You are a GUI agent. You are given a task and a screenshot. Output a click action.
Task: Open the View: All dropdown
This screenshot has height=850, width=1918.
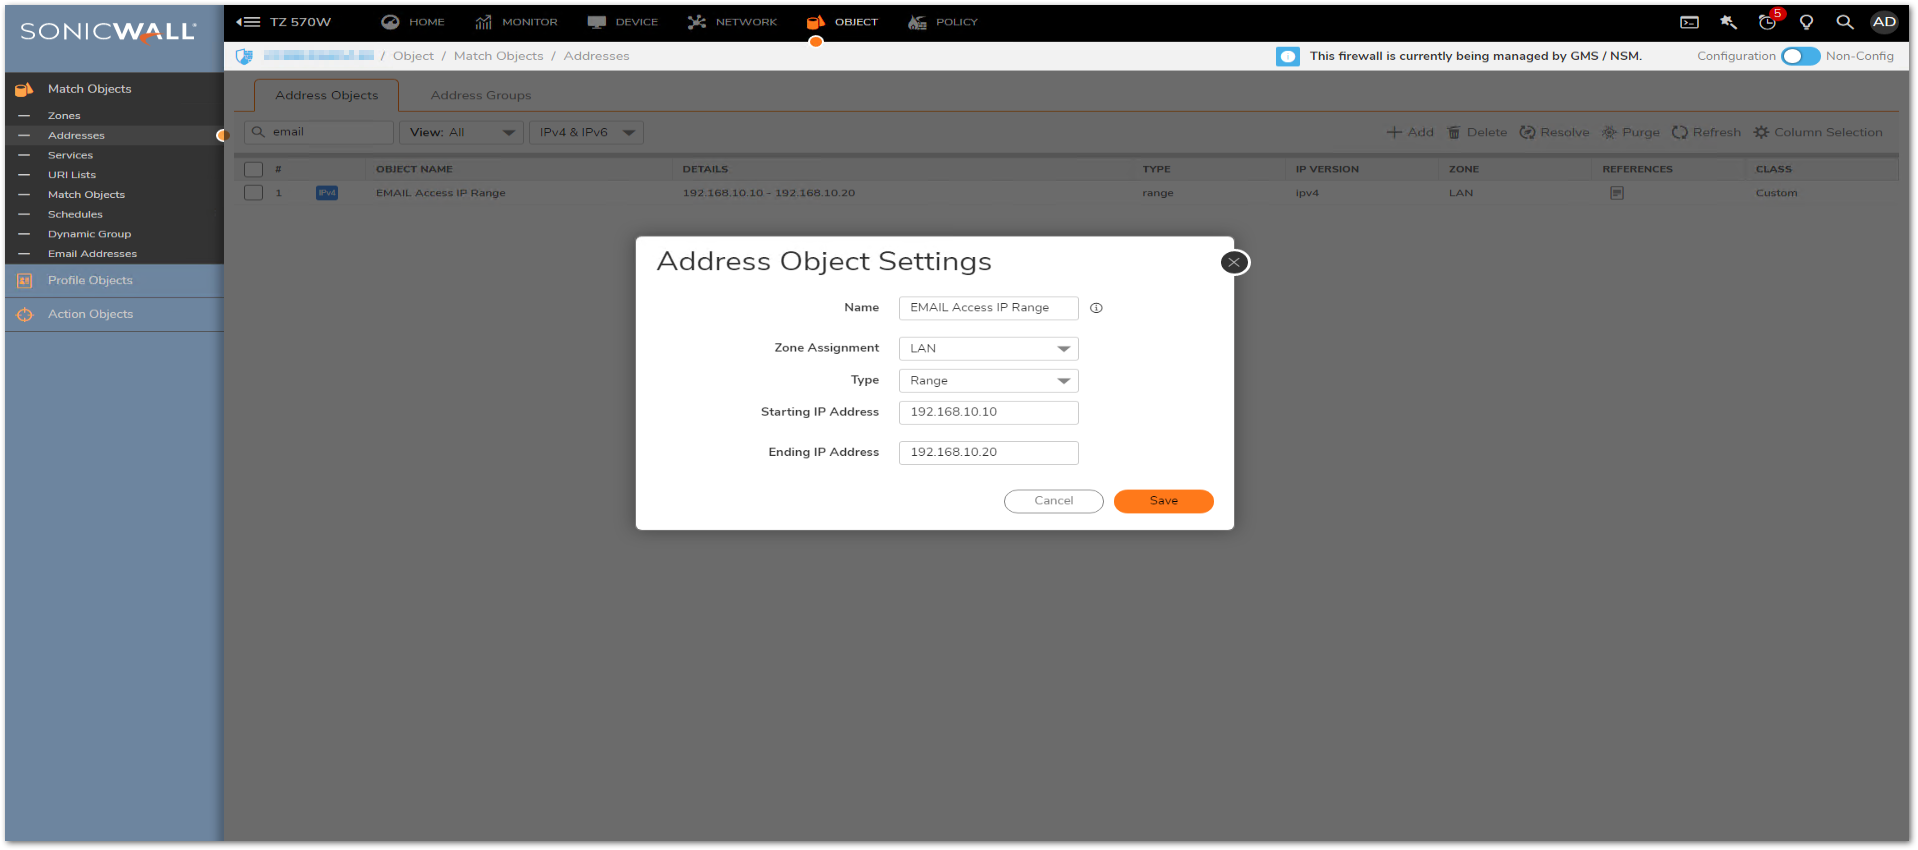tap(461, 132)
